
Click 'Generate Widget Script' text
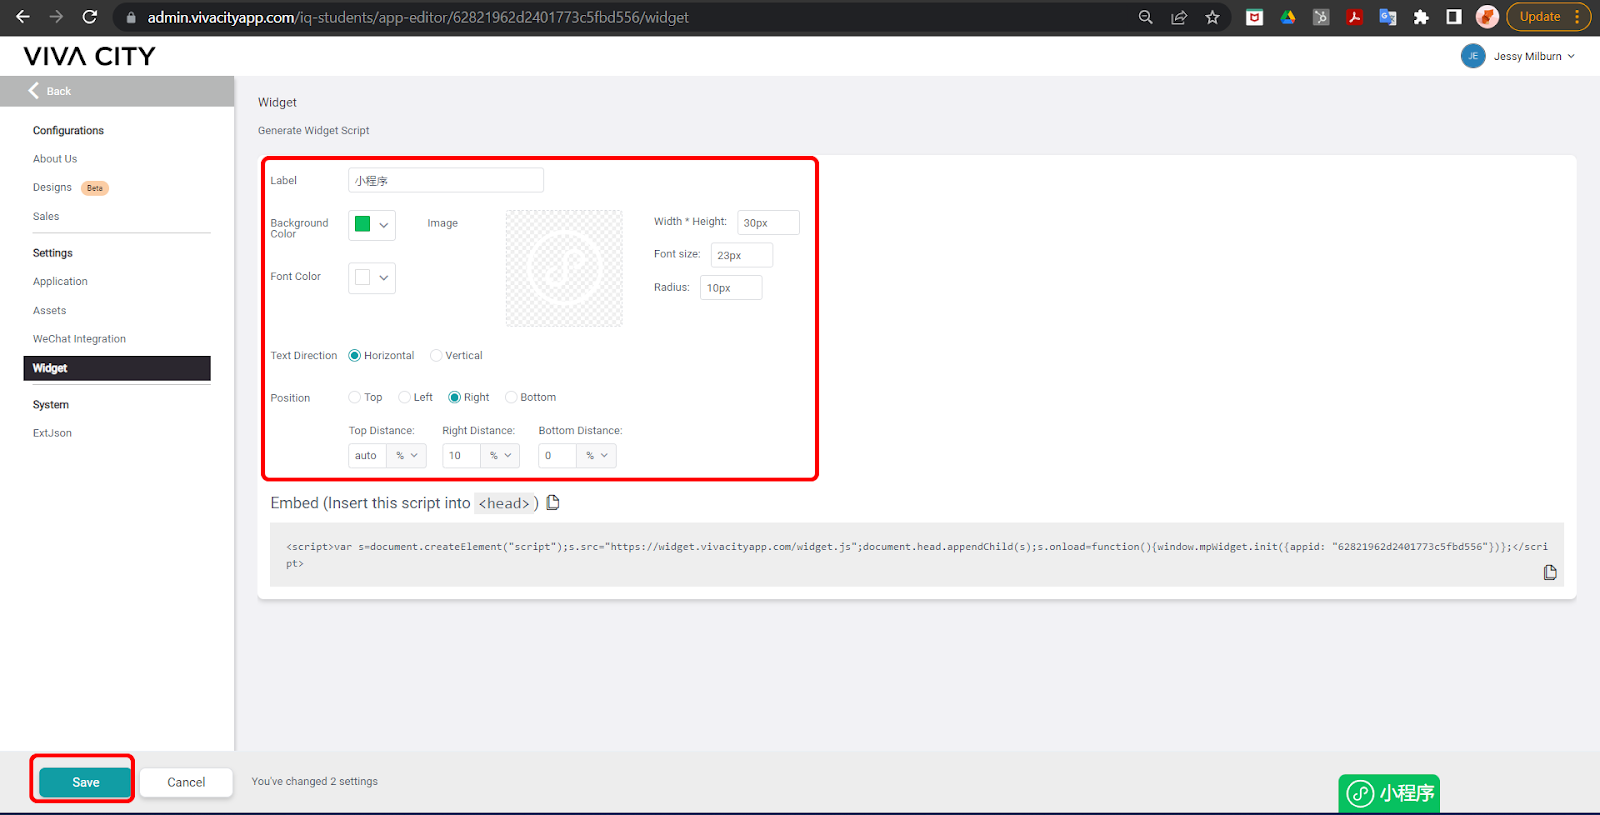(313, 131)
